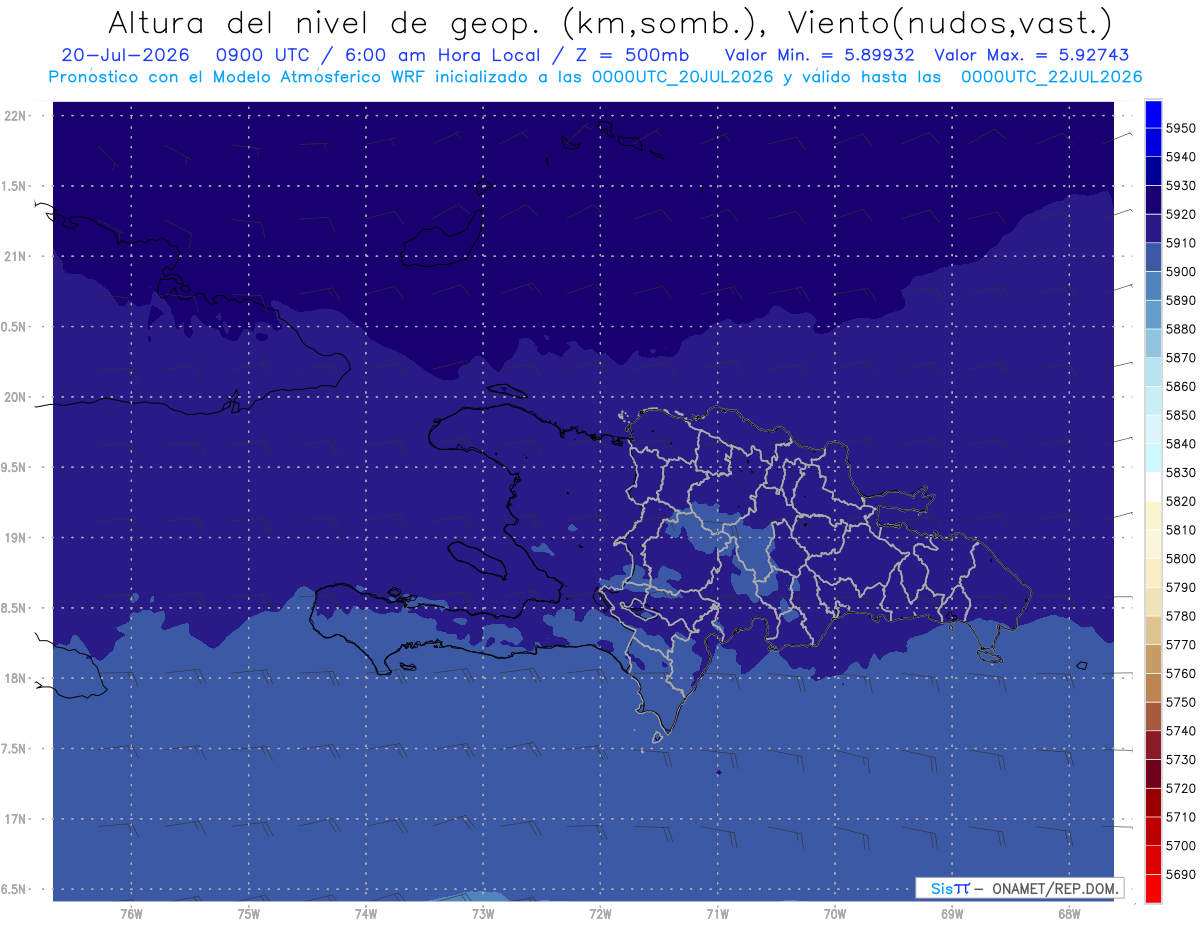The height and width of the screenshot is (927, 1200).
Task: Click the '22N' latitude label
Action: coord(15,116)
